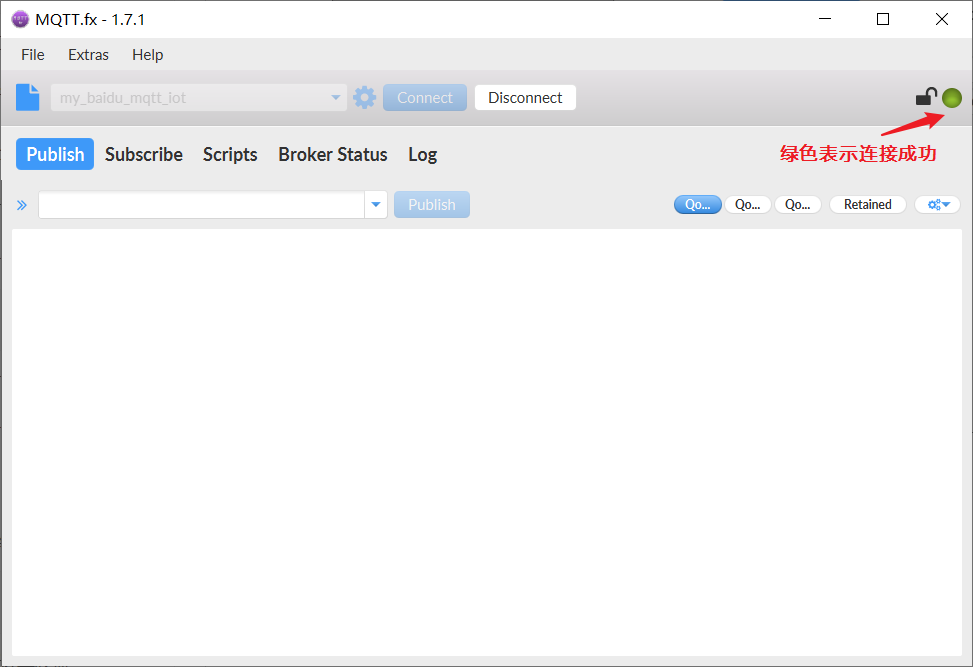Select the third QoS level toggle
973x667 pixels.
(797, 204)
